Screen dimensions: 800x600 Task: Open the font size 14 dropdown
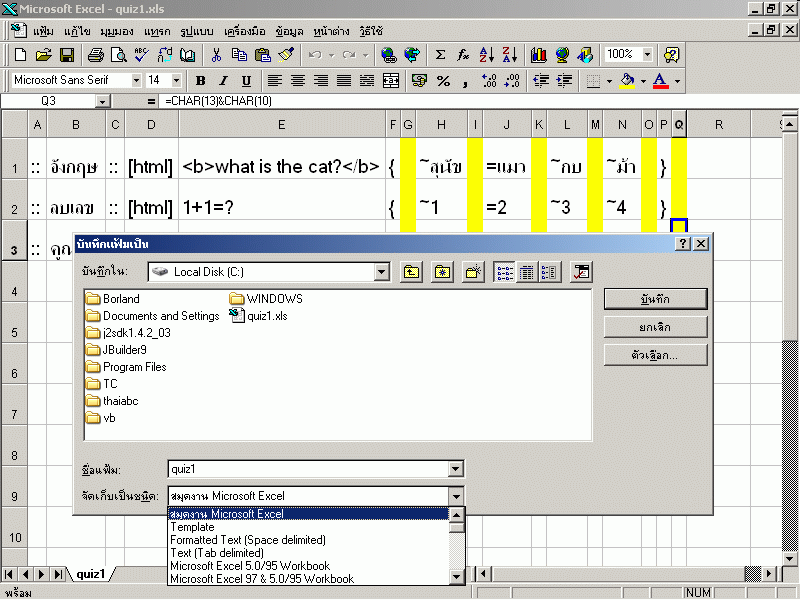pyautogui.click(x=176, y=80)
